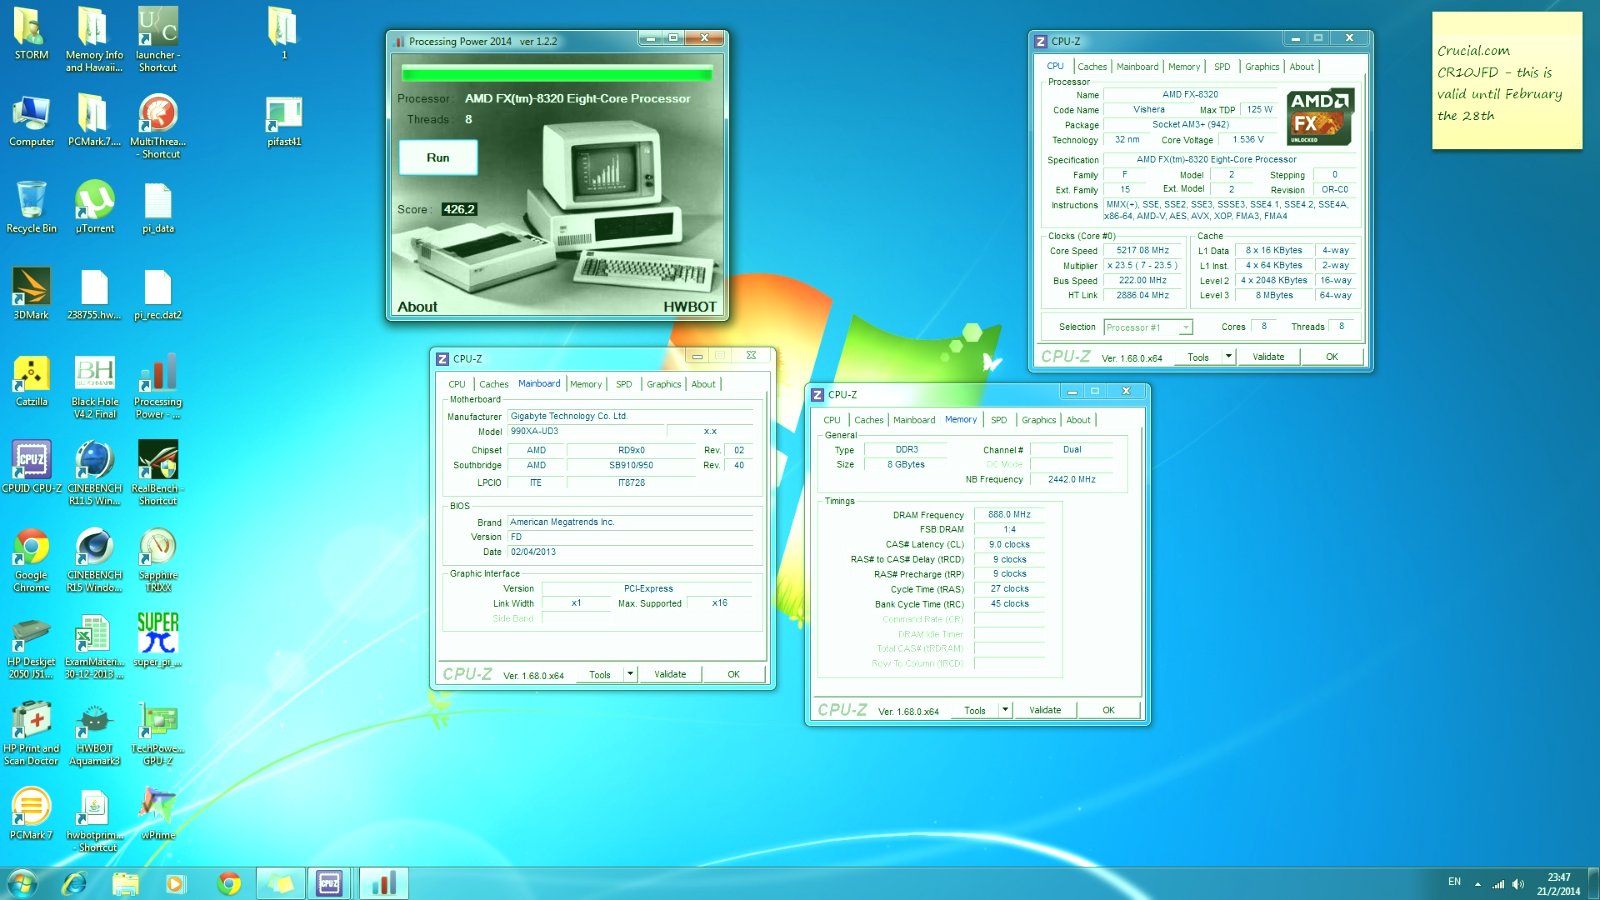Click the 426.2 score field
Image resolution: width=1600 pixels, height=900 pixels.
[x=459, y=209]
